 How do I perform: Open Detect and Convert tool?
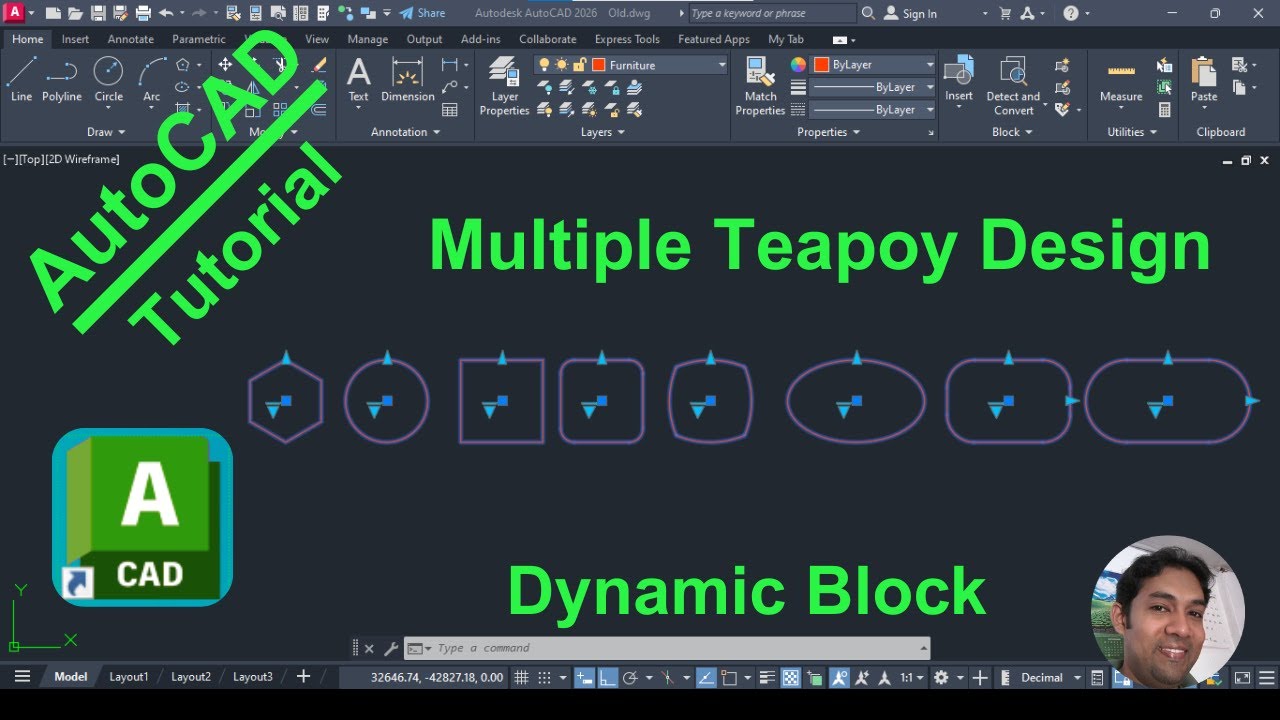click(1013, 86)
